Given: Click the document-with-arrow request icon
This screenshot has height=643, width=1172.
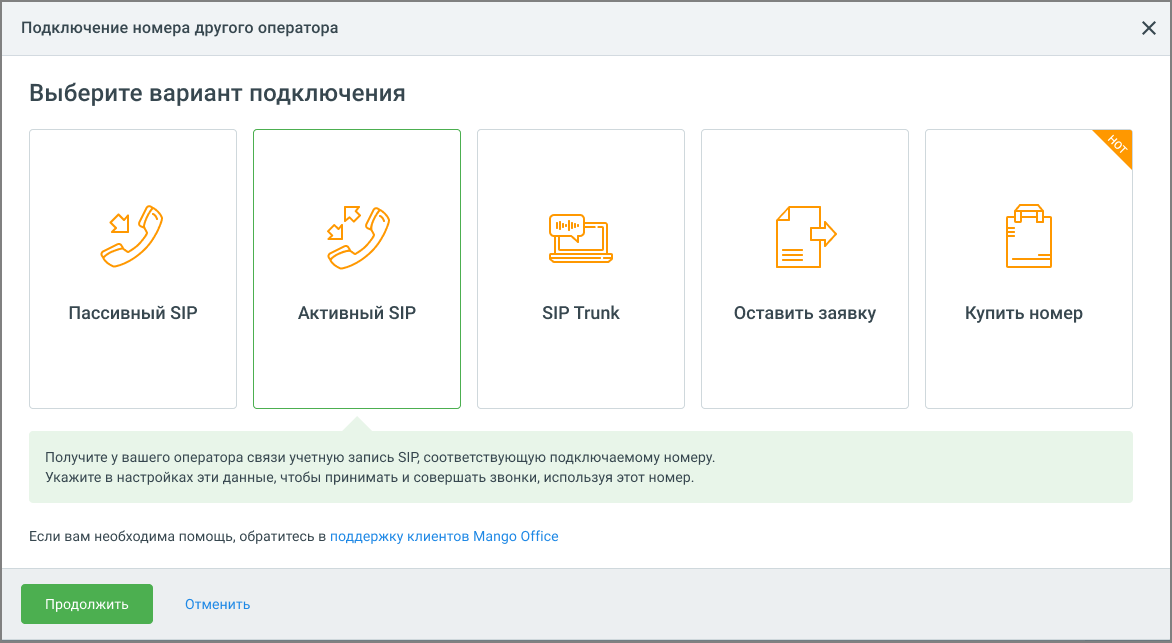Looking at the screenshot, I should 806,237.
